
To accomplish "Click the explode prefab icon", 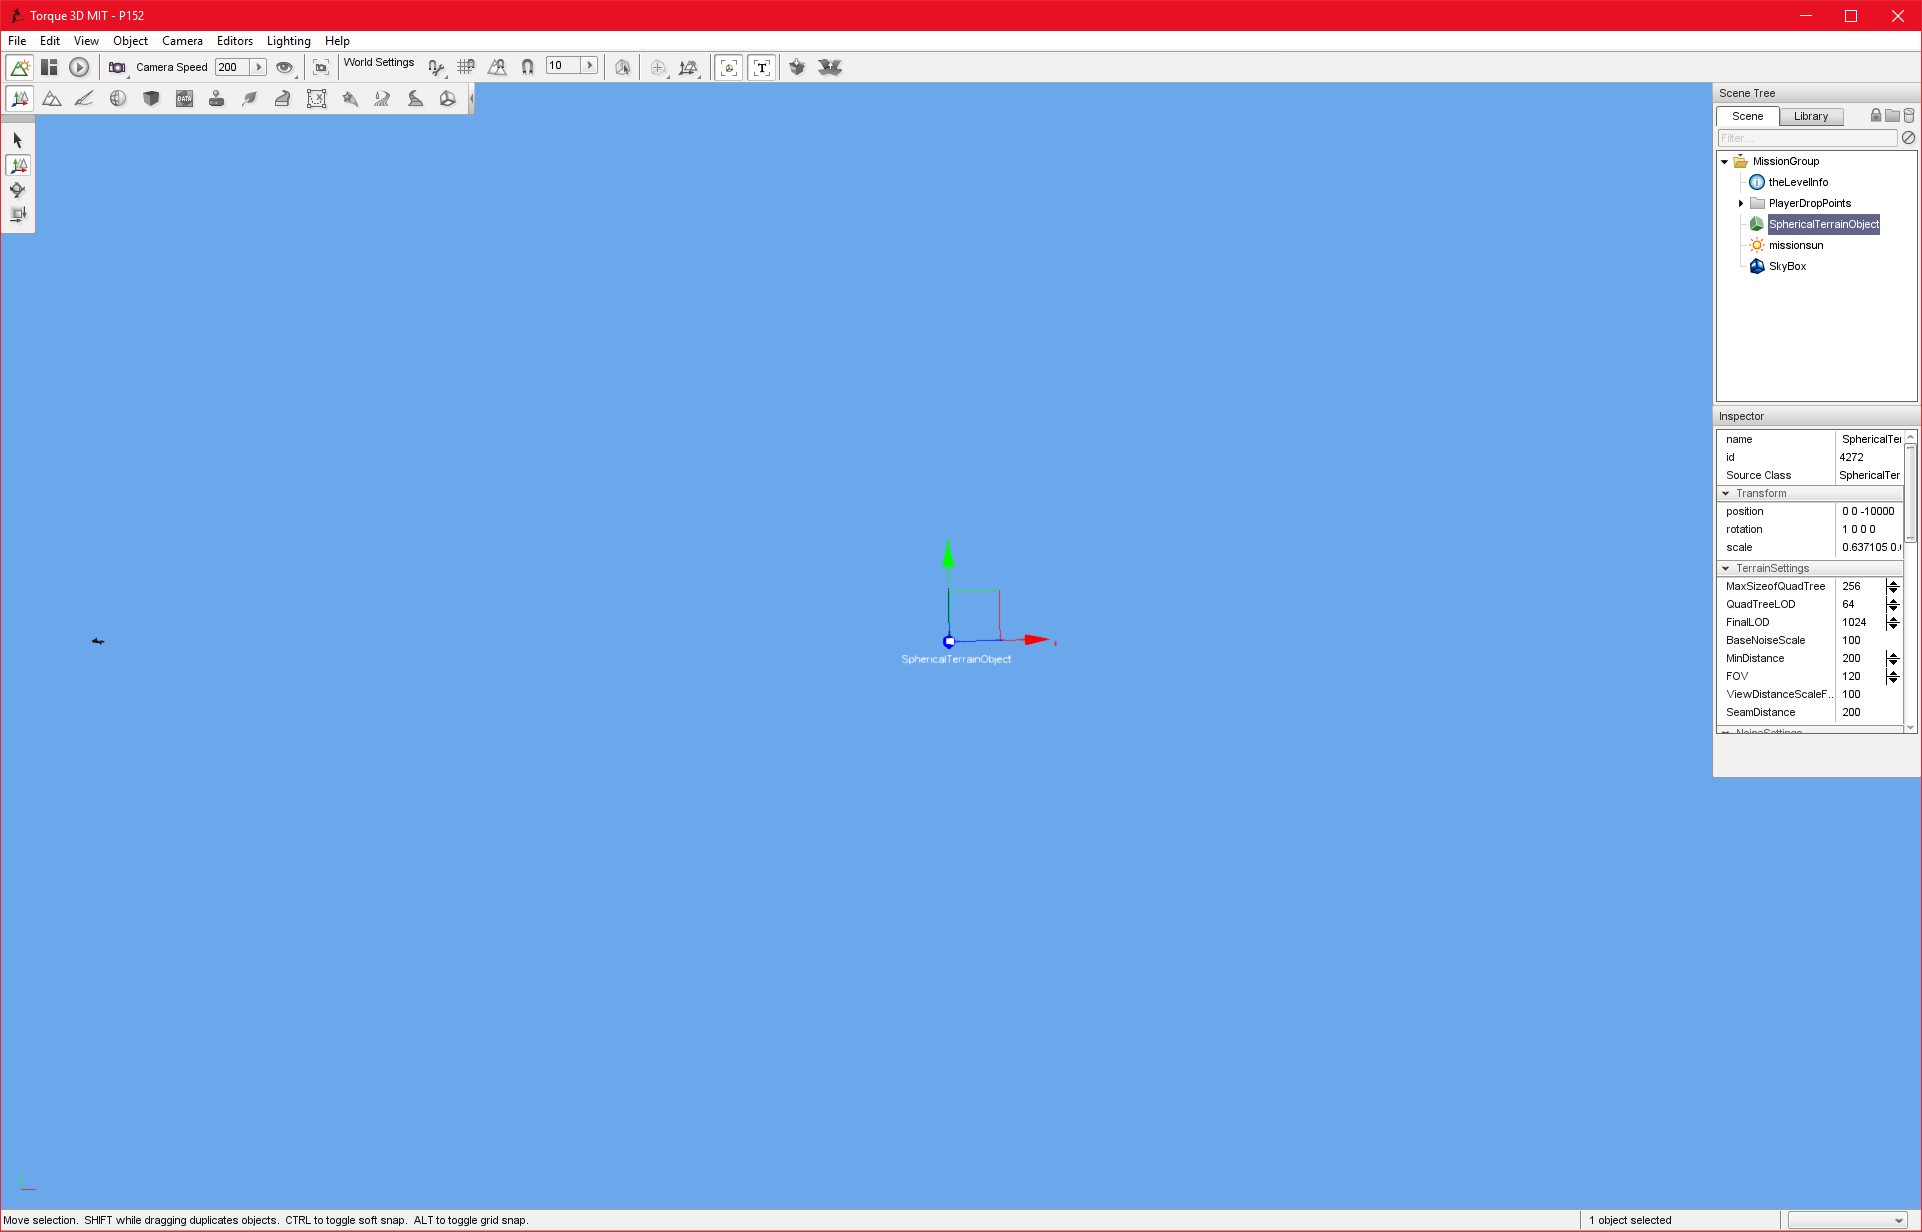I will click(830, 67).
